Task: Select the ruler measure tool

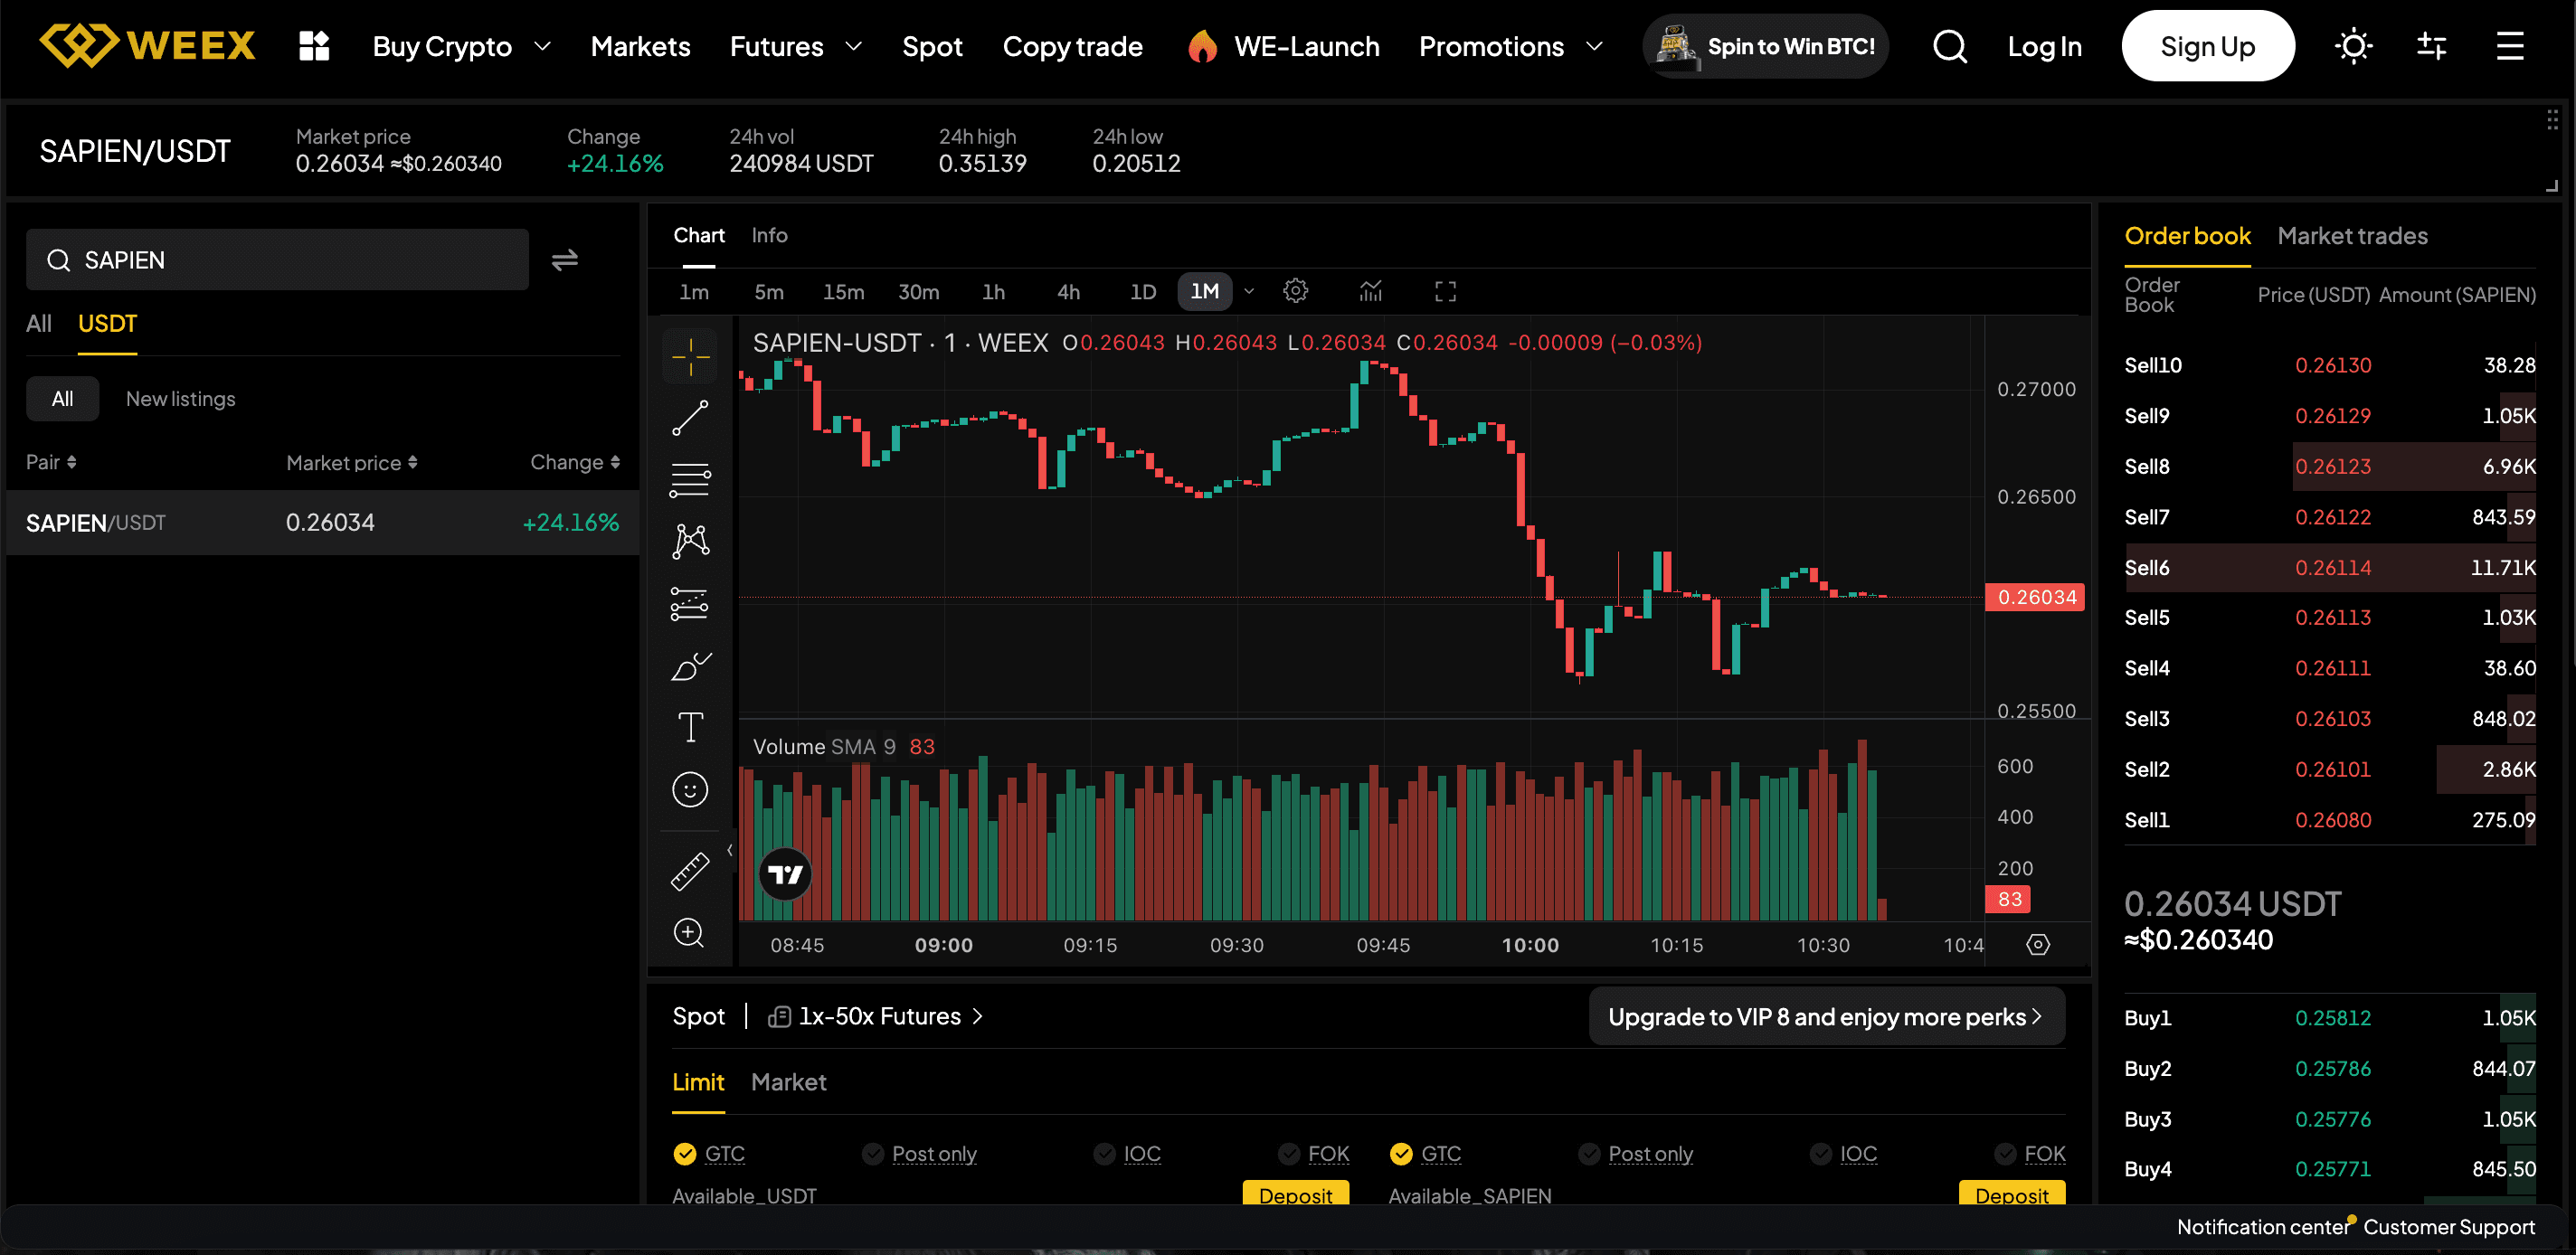Action: 690,870
